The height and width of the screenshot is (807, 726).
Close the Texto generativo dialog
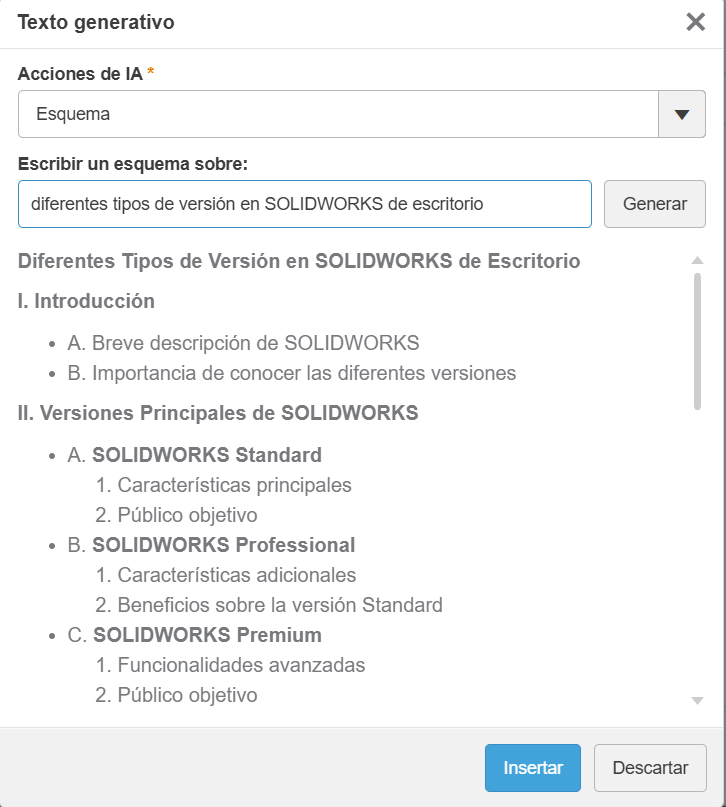pyautogui.click(x=696, y=22)
